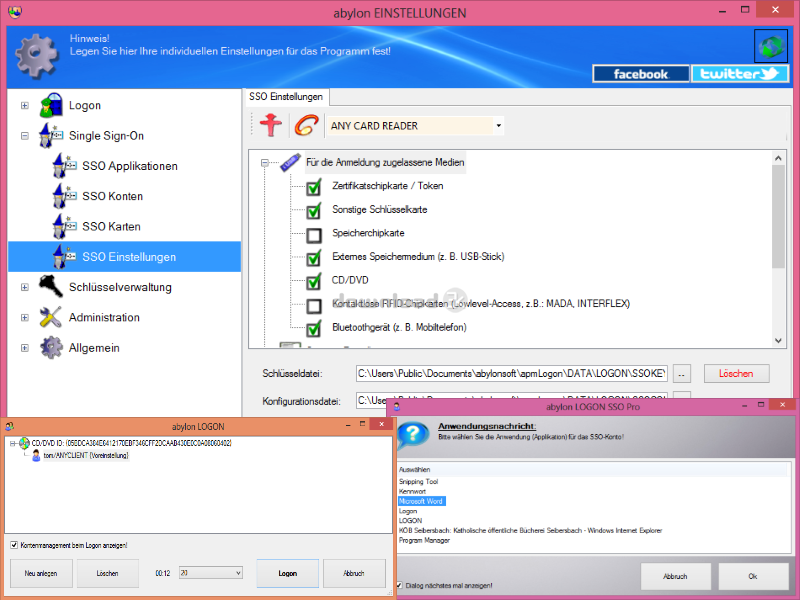Viewport: 800px width, 600px height.
Task: Toggle Dialog nächstes mal anzeigen checkbox
Action: point(399,585)
